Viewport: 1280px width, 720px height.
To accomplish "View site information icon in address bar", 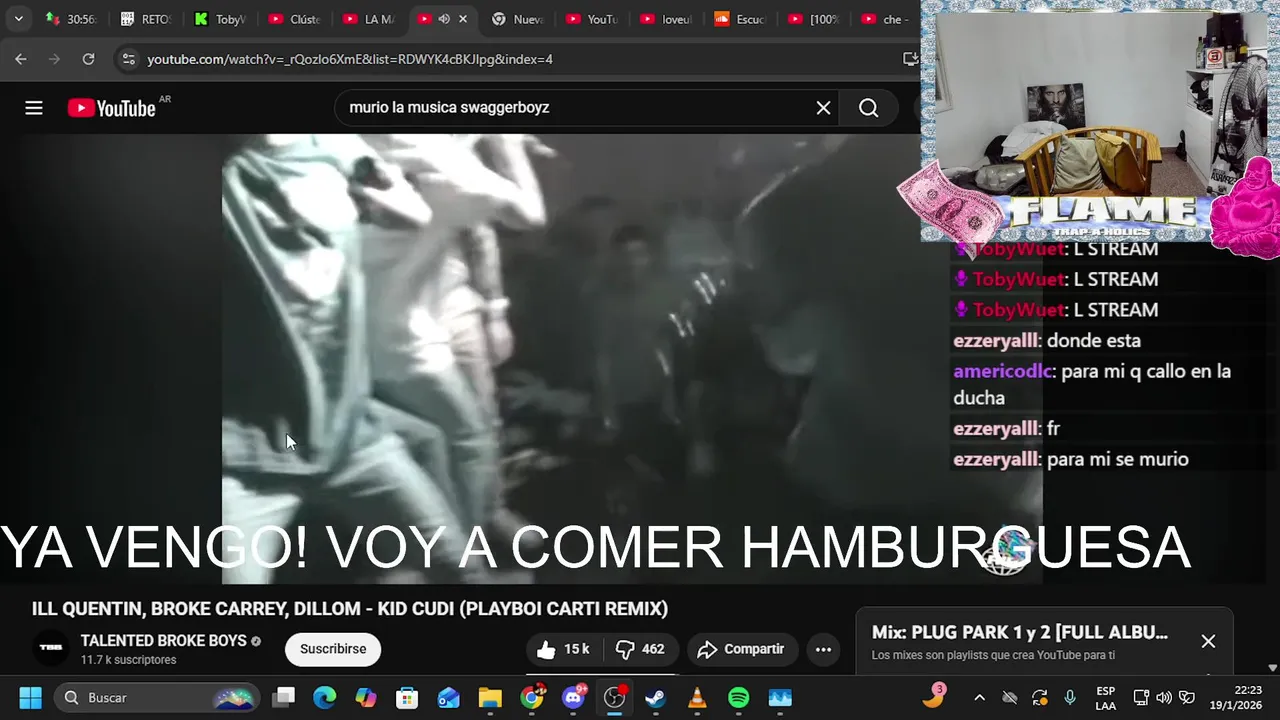I will pos(128,59).
